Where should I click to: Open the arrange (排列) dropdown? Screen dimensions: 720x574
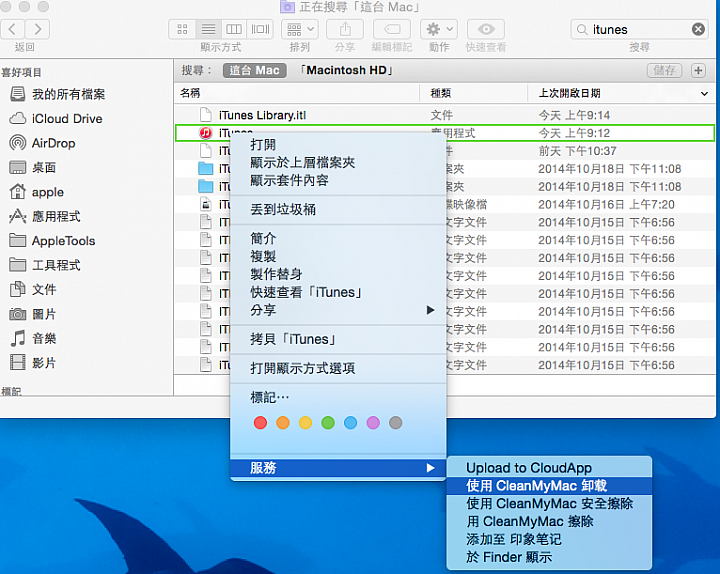300,29
